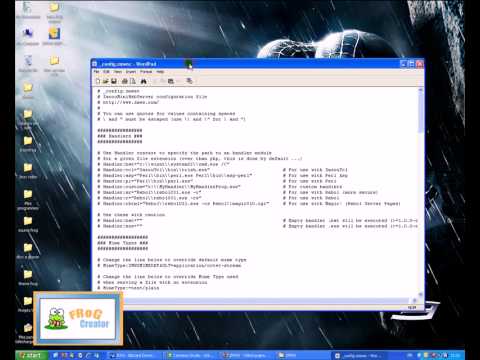Open the Help menu in WordPad

160,72
